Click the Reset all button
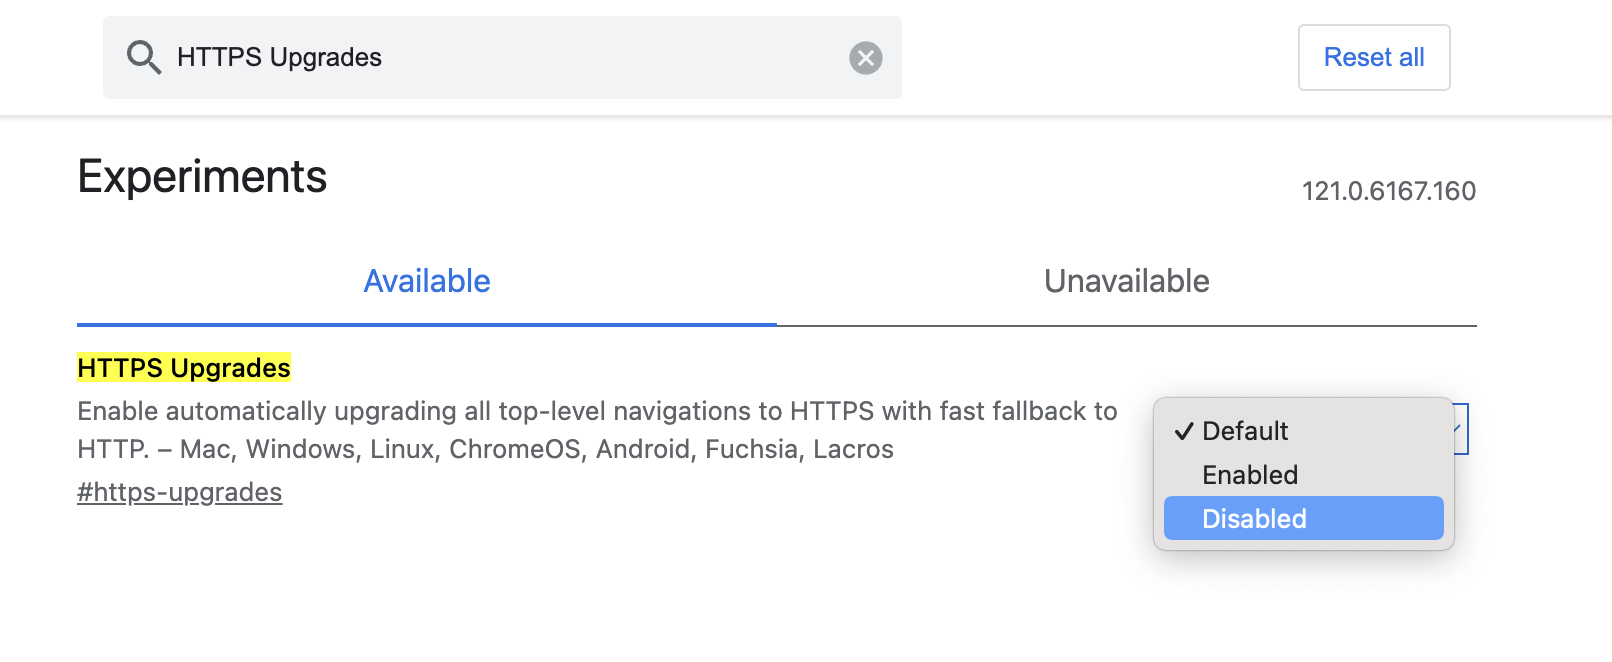The image size is (1612, 662). click(1374, 57)
